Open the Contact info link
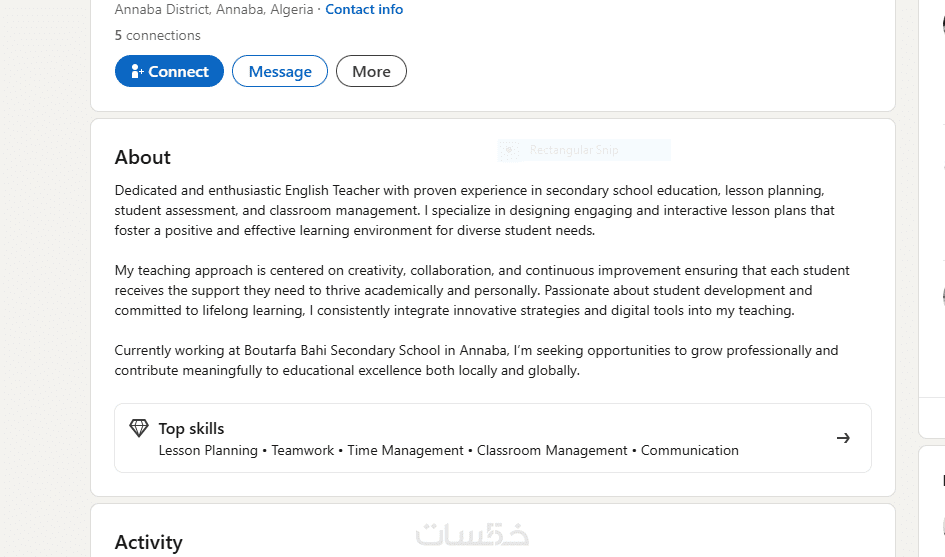The height and width of the screenshot is (557, 945). [364, 10]
